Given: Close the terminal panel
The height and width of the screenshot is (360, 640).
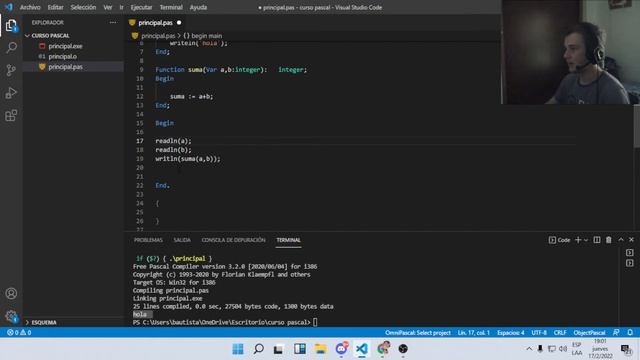Looking at the screenshot, I should click(631, 240).
